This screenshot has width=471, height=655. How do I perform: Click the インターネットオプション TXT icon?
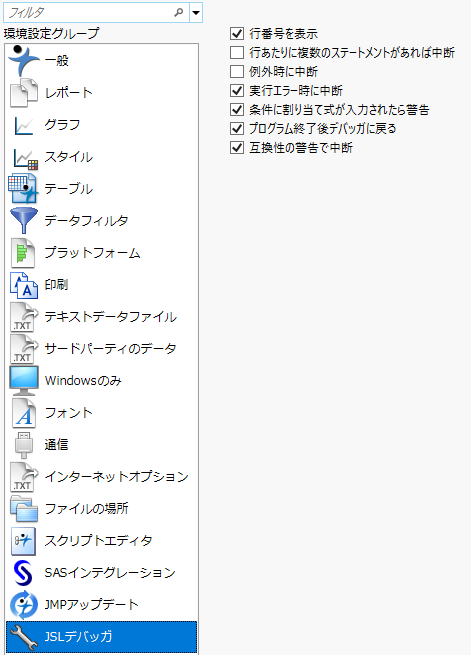(24, 477)
